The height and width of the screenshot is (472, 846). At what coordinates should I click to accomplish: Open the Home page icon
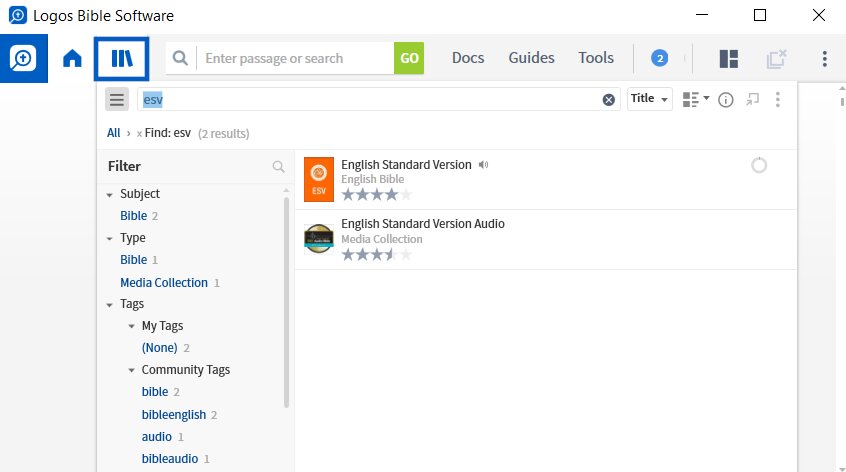coord(72,58)
